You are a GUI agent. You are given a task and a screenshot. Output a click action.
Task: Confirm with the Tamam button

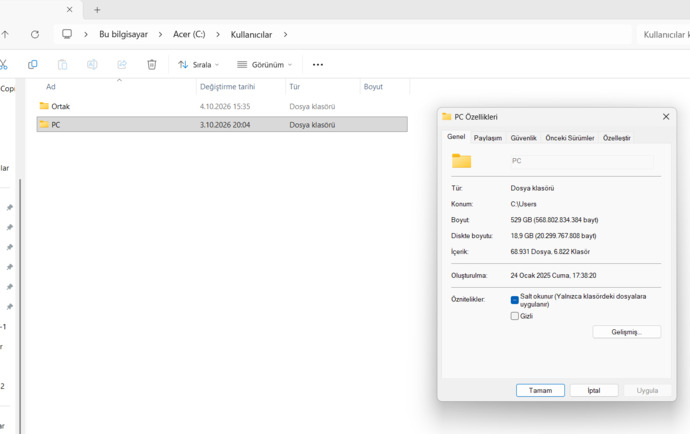pyautogui.click(x=540, y=390)
